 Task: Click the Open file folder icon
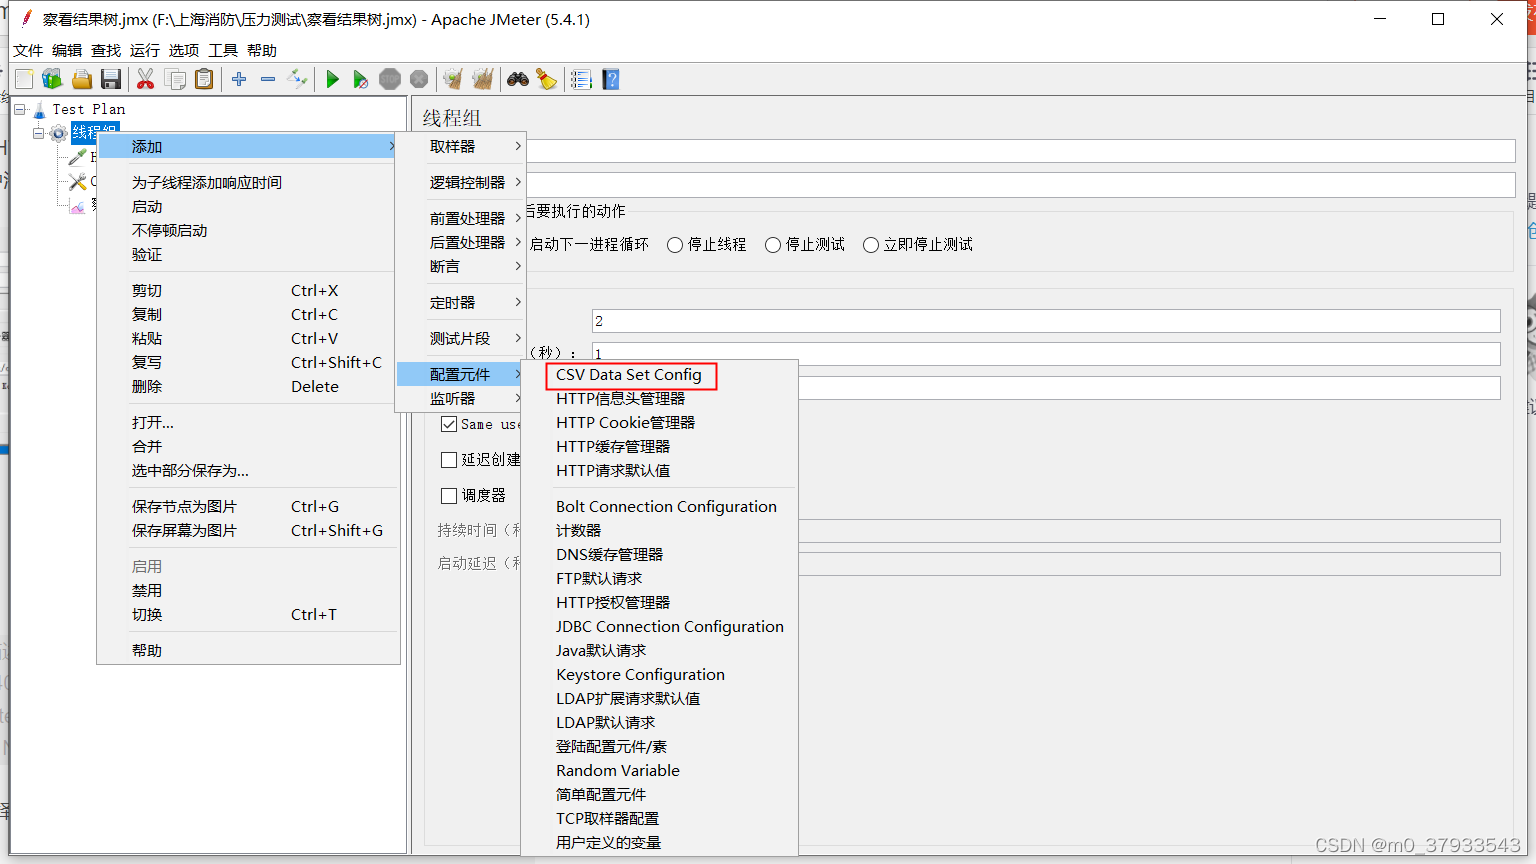(82, 79)
